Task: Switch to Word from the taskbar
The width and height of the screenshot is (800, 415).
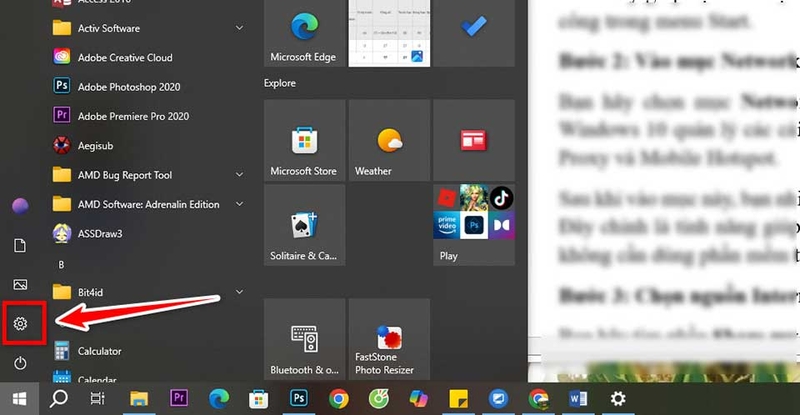Action: (578, 399)
